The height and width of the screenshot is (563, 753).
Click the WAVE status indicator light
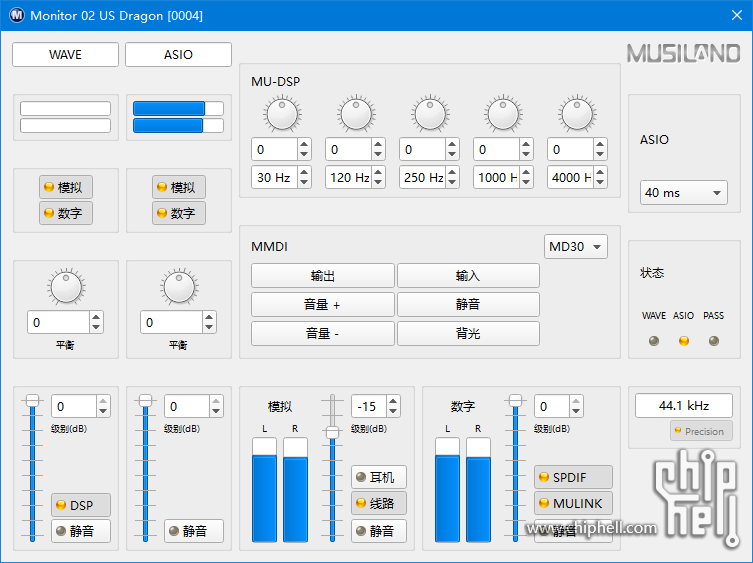pyautogui.click(x=654, y=341)
